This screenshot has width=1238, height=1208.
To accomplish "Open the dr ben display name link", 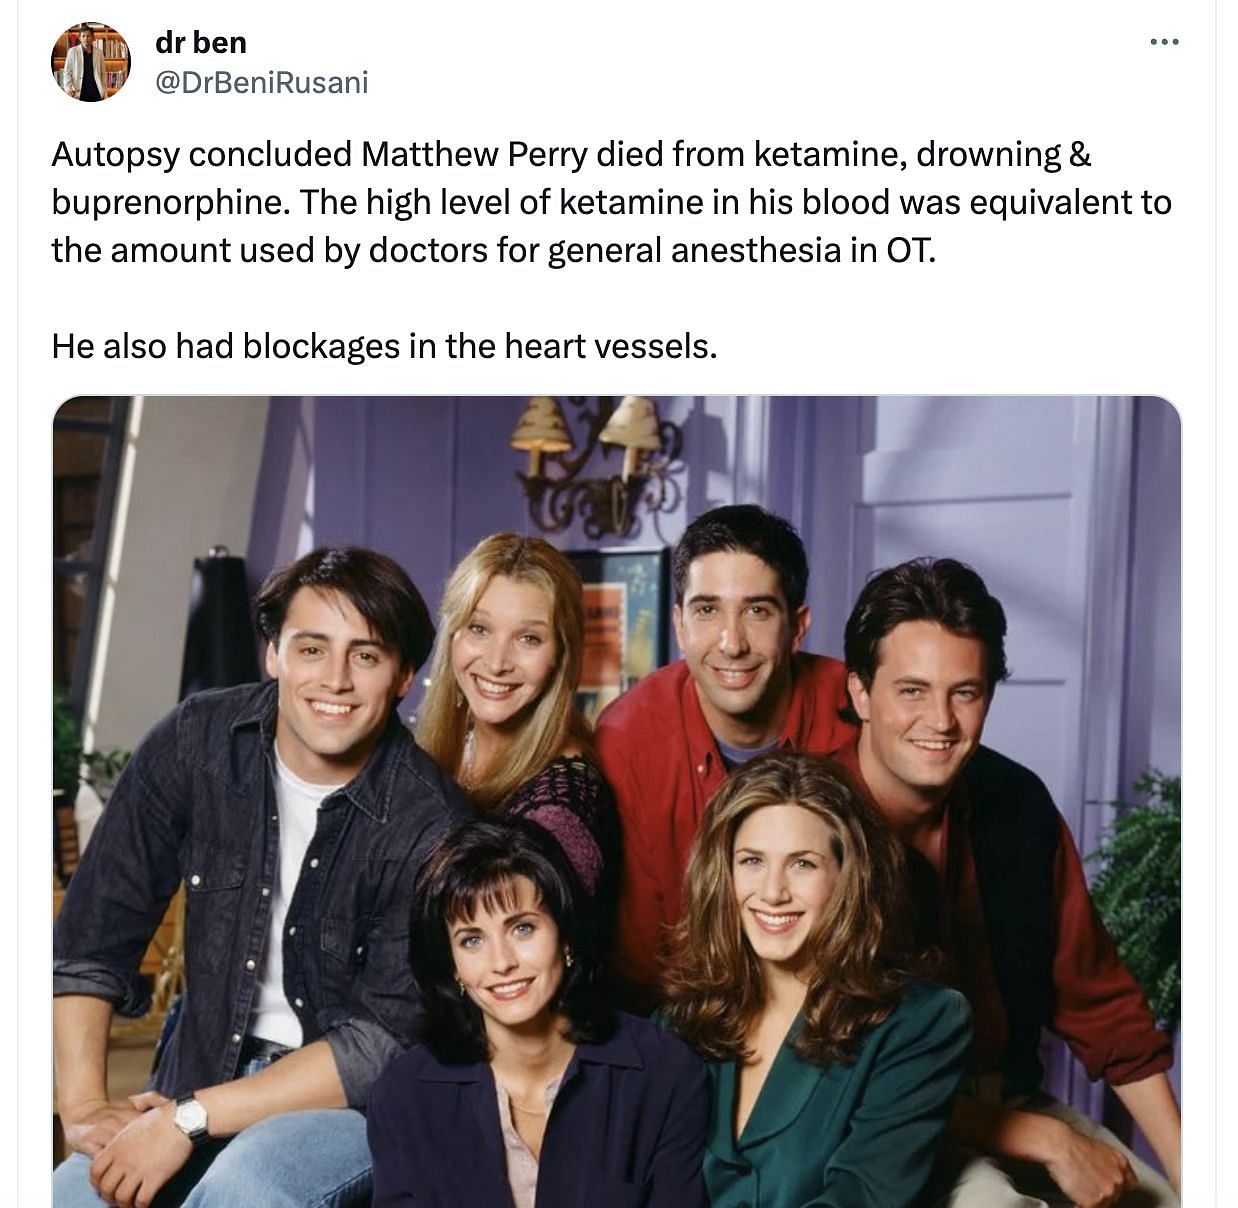I will tap(201, 42).
